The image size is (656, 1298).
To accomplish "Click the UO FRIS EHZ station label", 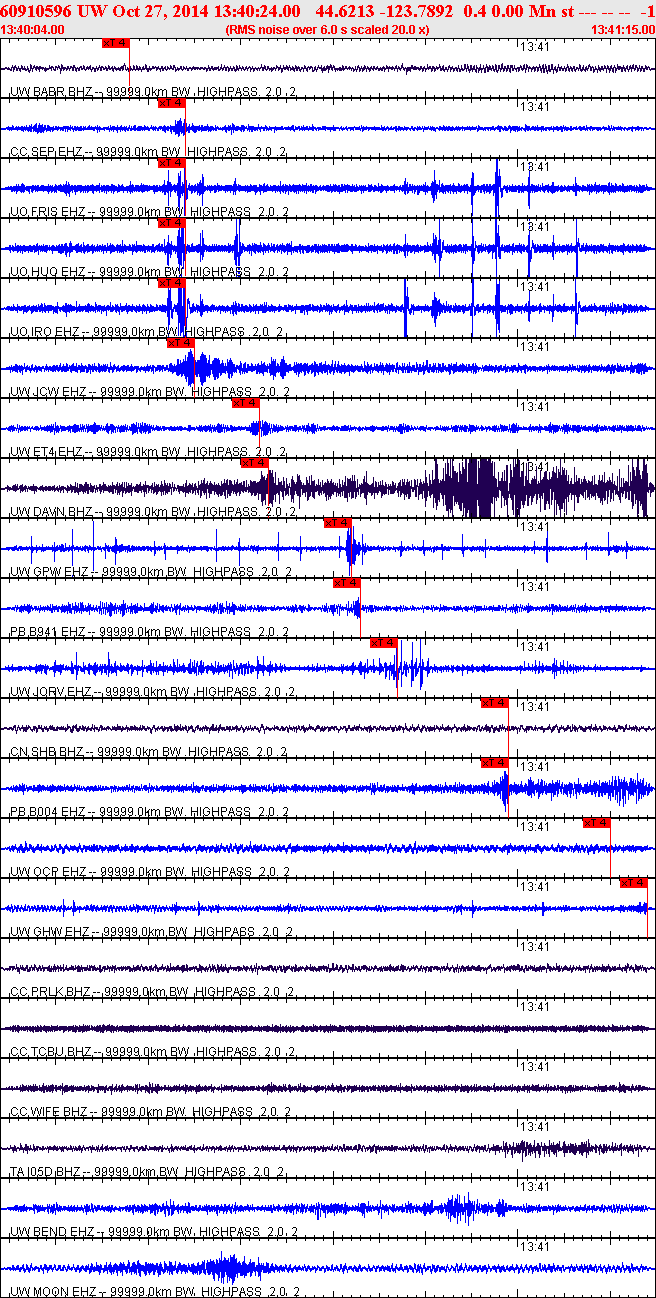I will click(148, 212).
